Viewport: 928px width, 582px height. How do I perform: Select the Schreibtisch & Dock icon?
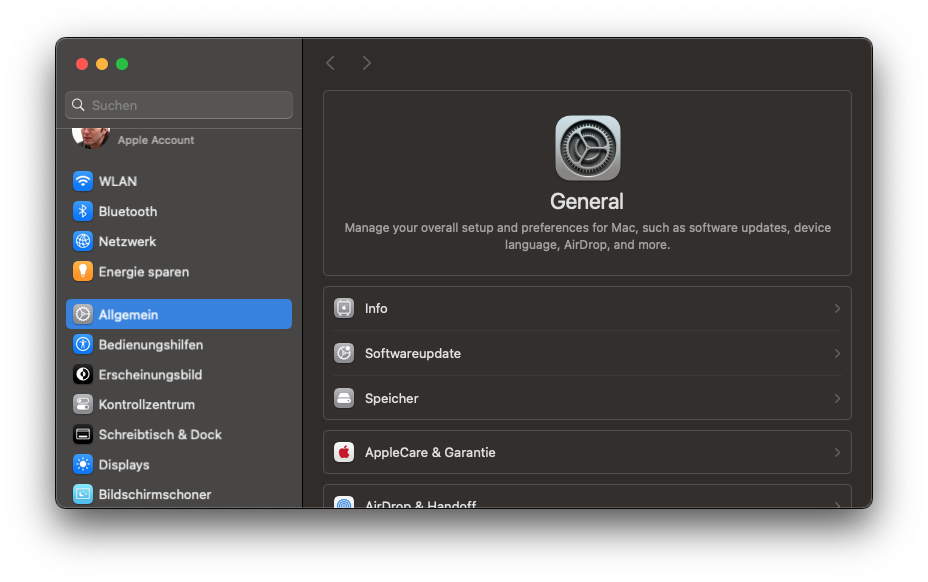[x=83, y=434]
